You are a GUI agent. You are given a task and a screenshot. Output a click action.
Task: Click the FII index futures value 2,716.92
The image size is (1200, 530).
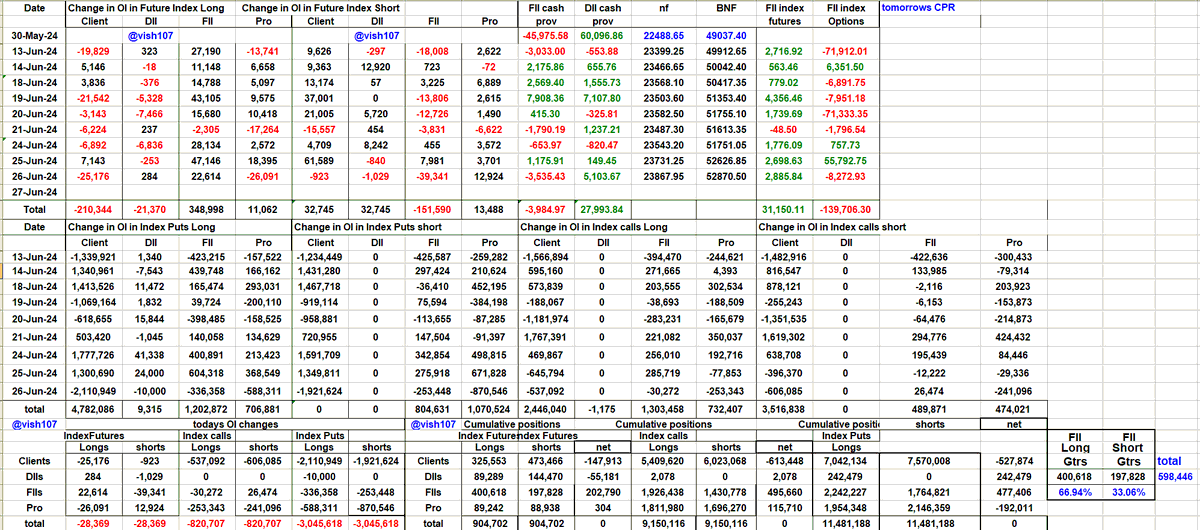pyautogui.click(x=784, y=49)
